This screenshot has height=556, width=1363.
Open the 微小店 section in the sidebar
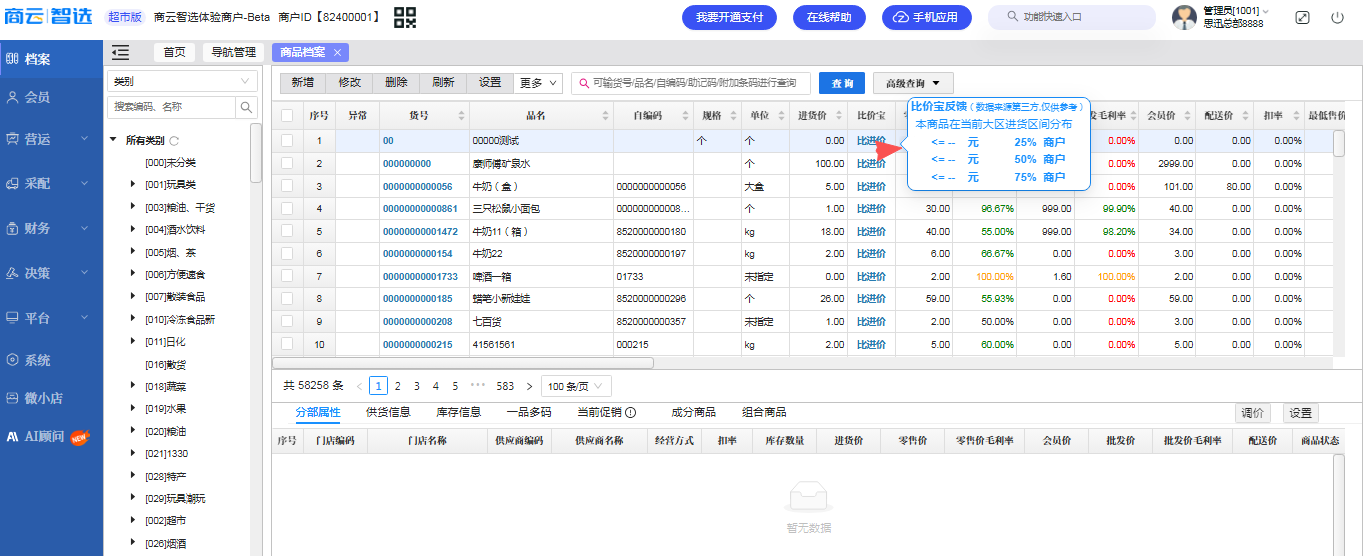coord(51,398)
